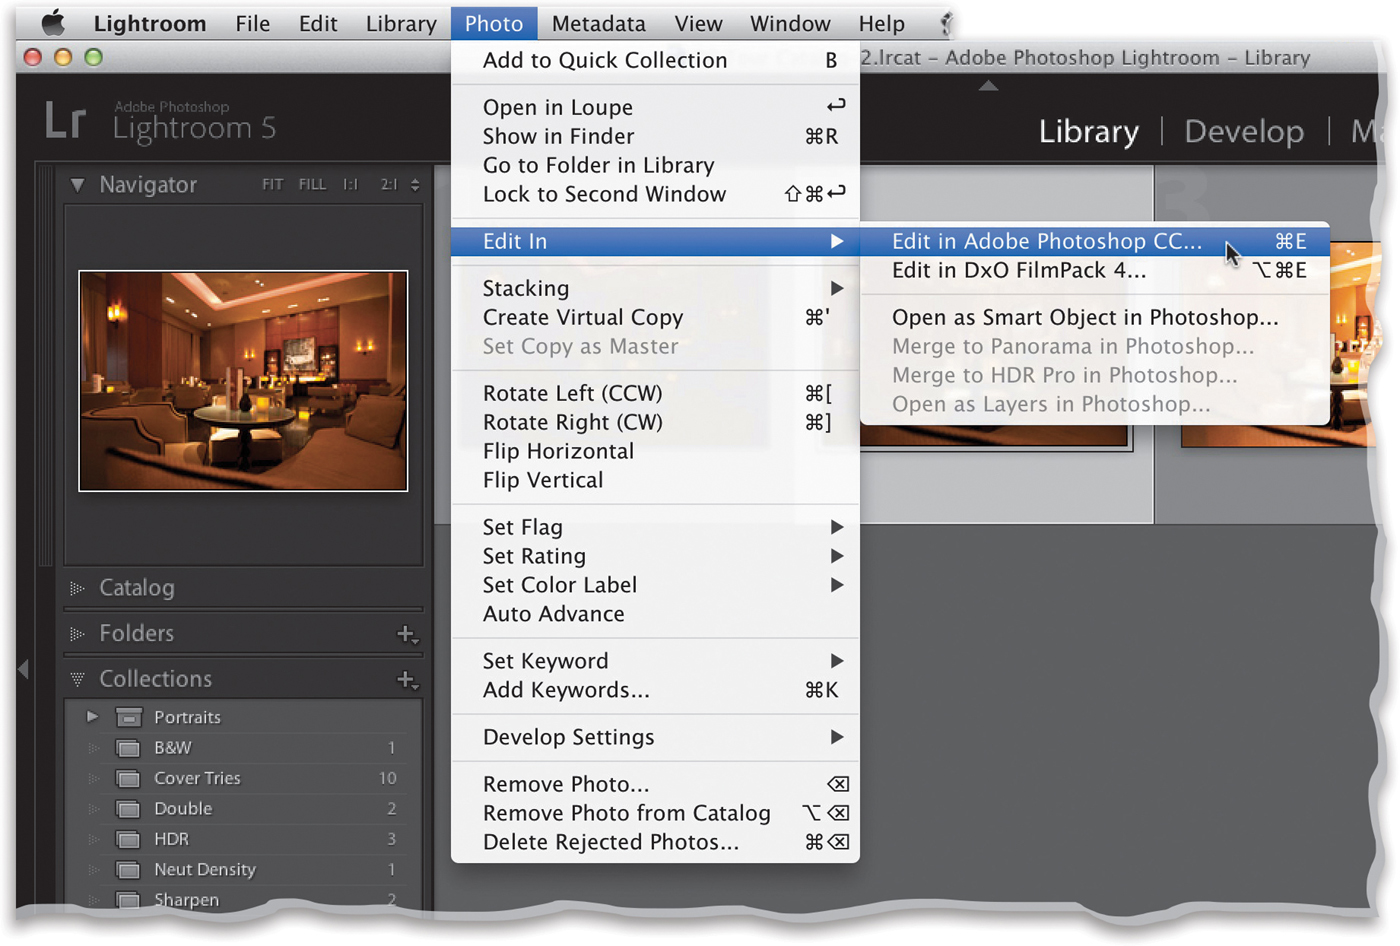1400x946 pixels.
Task: Collapse the Navigator panel triangle
Action: tap(77, 185)
